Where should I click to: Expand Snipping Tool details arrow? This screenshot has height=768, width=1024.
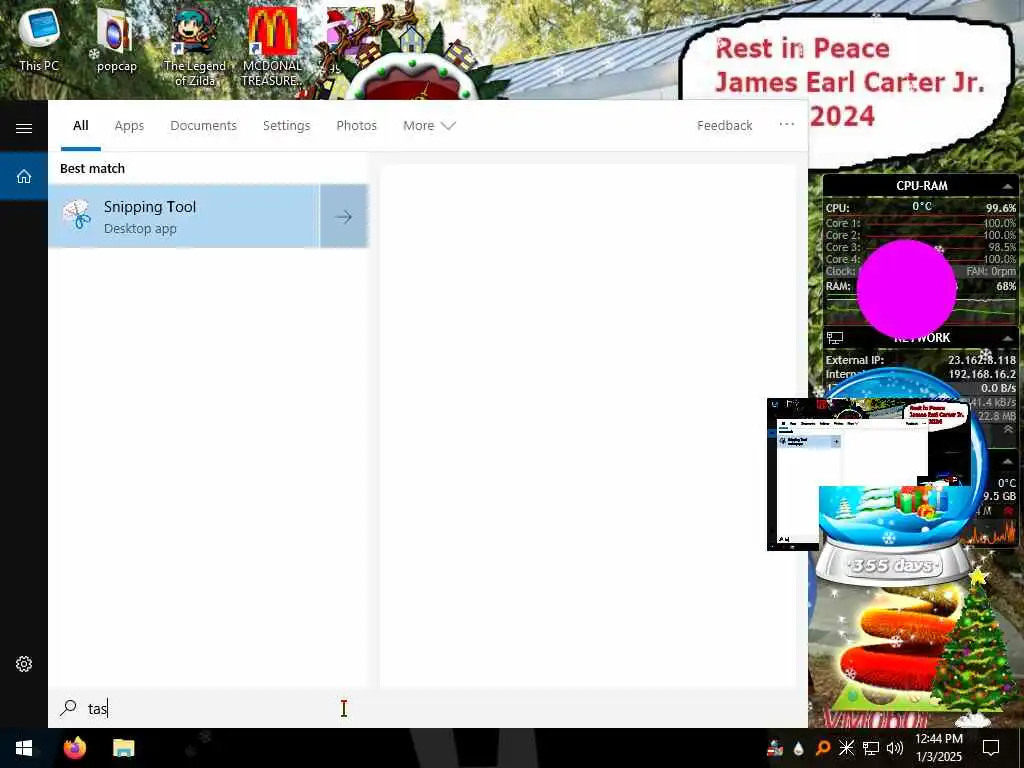click(x=344, y=216)
